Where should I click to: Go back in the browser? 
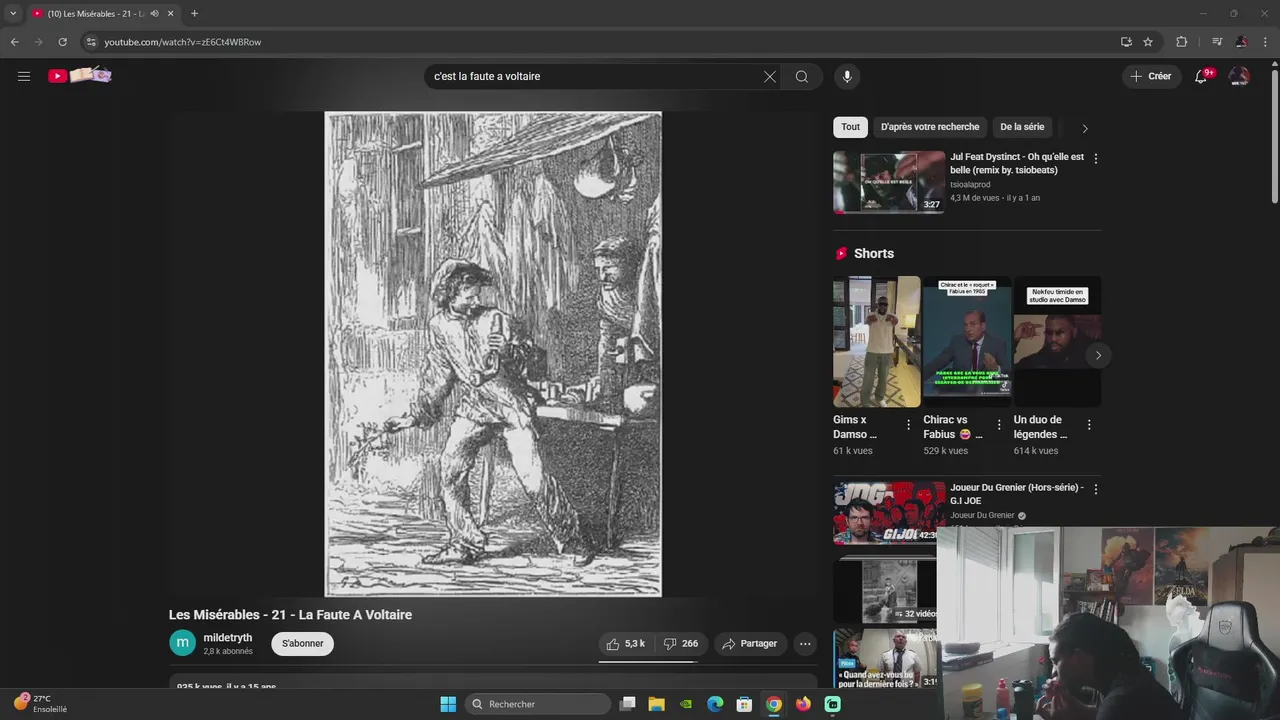pos(14,42)
